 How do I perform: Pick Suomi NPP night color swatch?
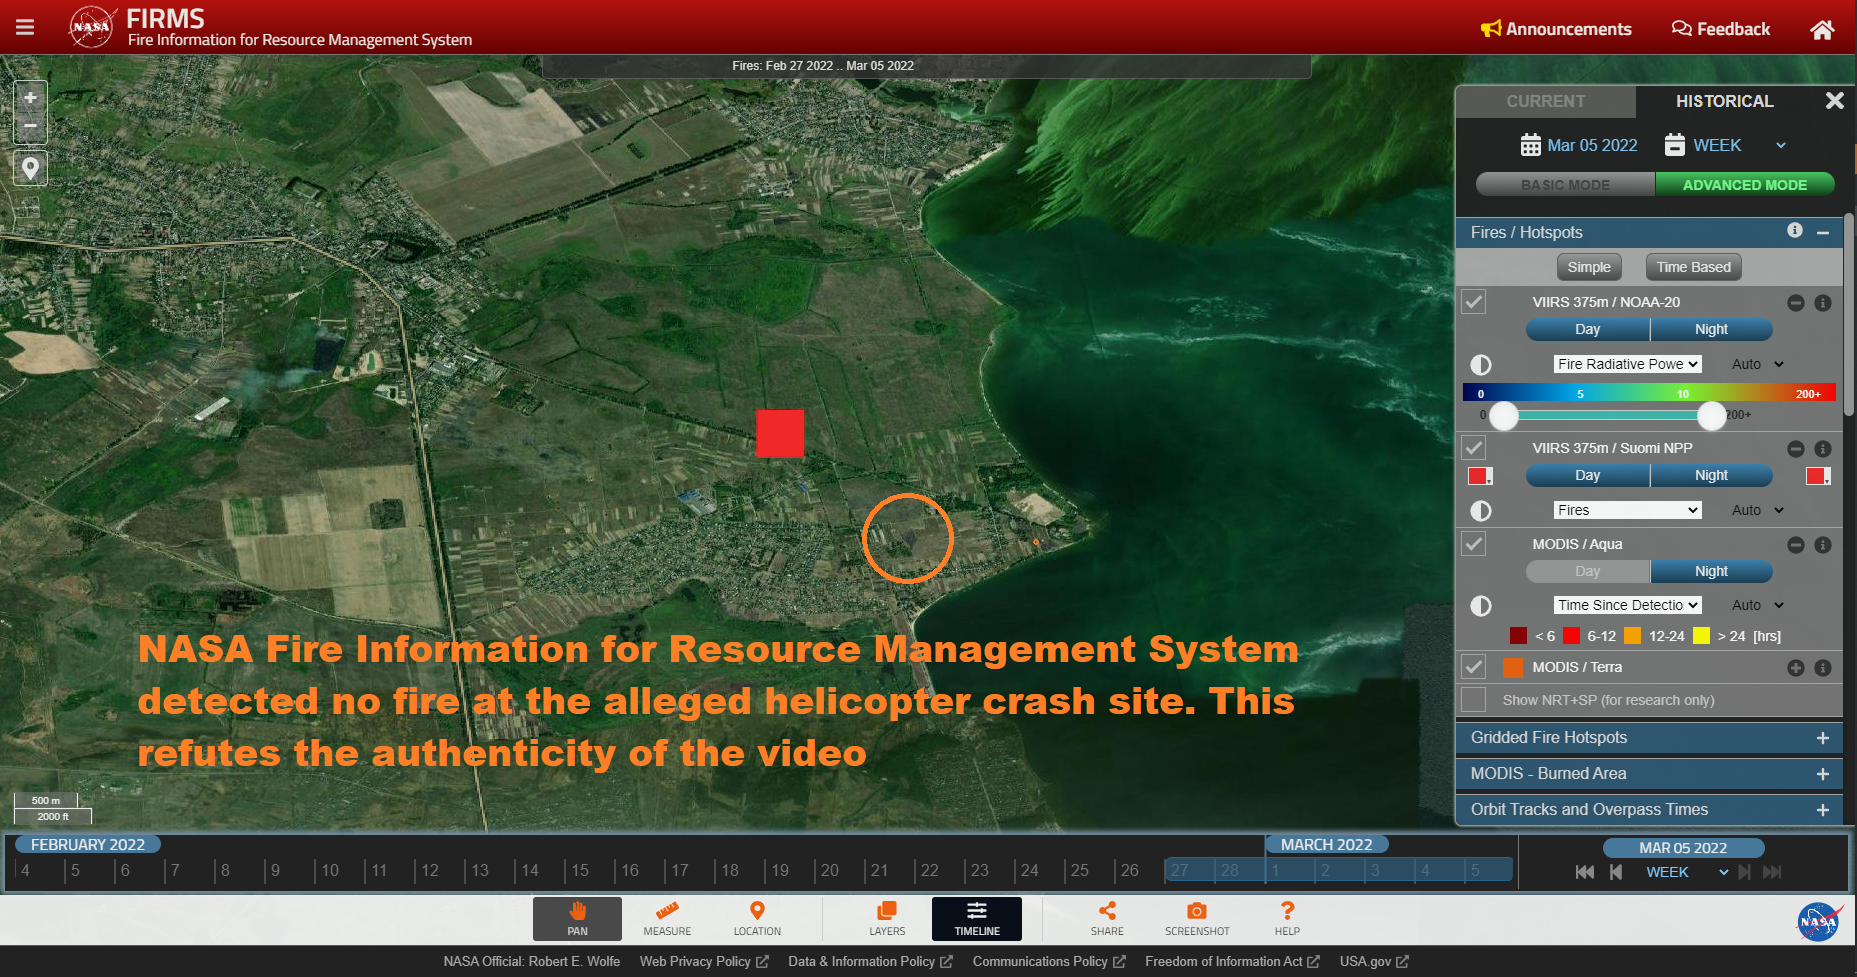click(x=1818, y=476)
